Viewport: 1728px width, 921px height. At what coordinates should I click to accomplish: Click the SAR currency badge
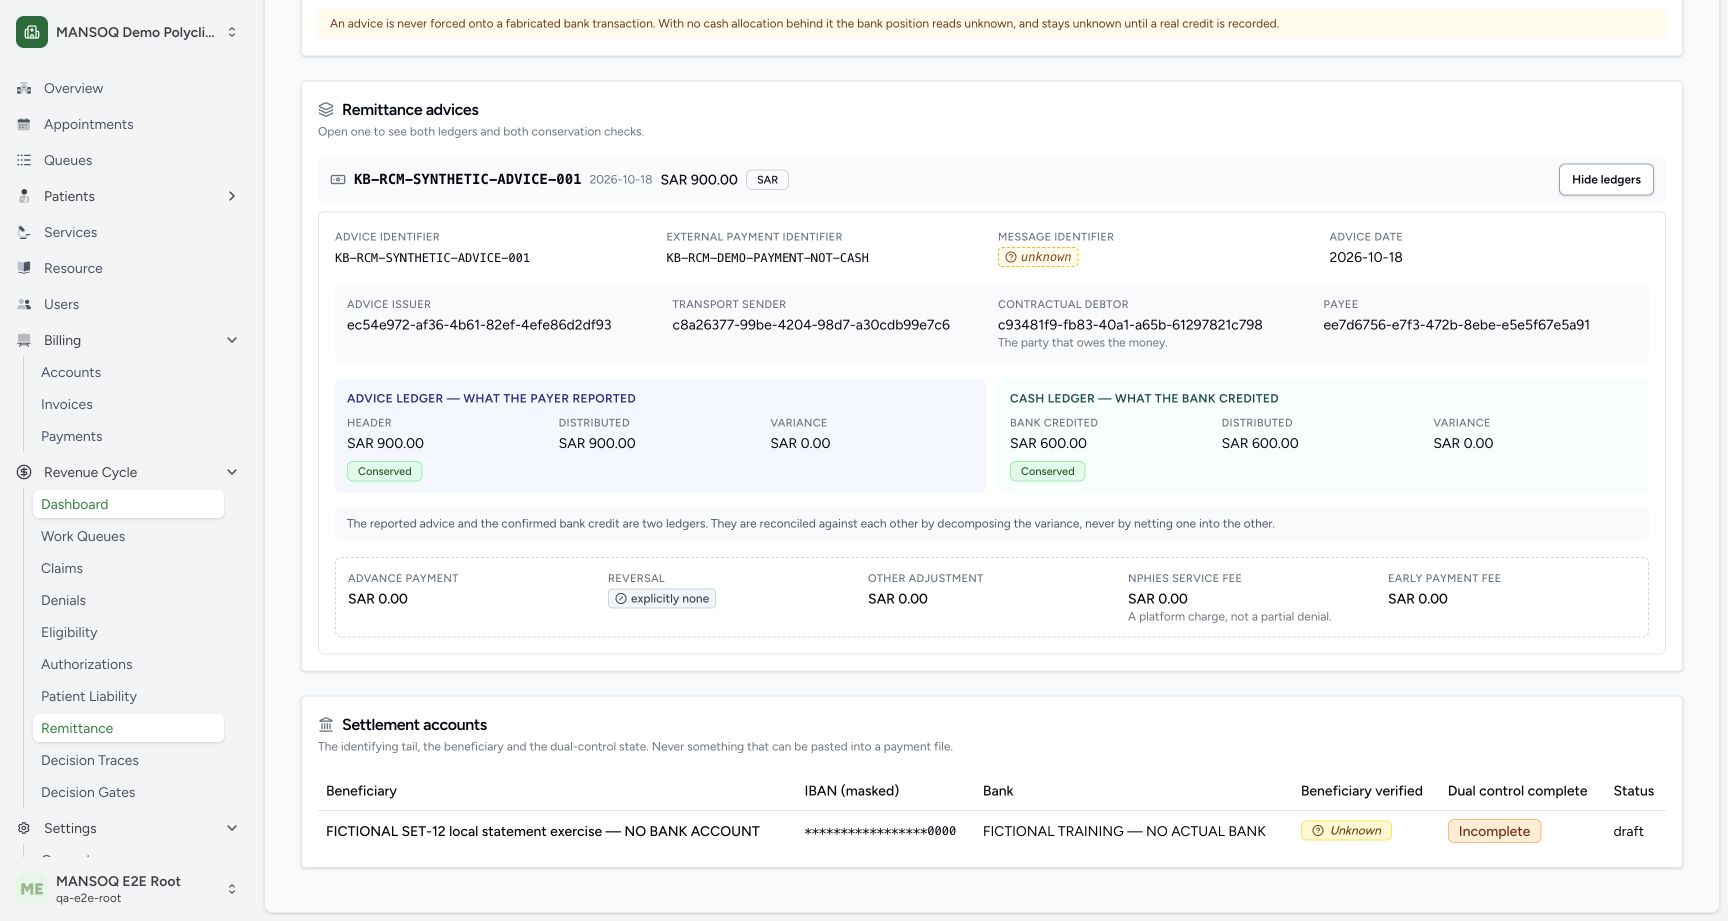[767, 180]
